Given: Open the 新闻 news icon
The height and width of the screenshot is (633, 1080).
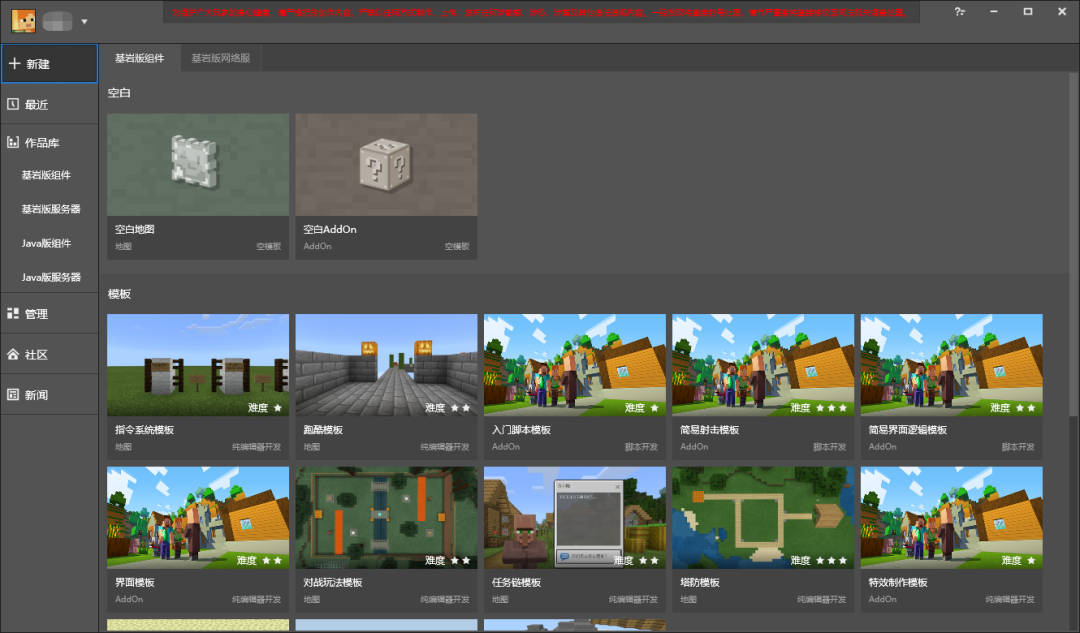Looking at the screenshot, I should [13, 395].
